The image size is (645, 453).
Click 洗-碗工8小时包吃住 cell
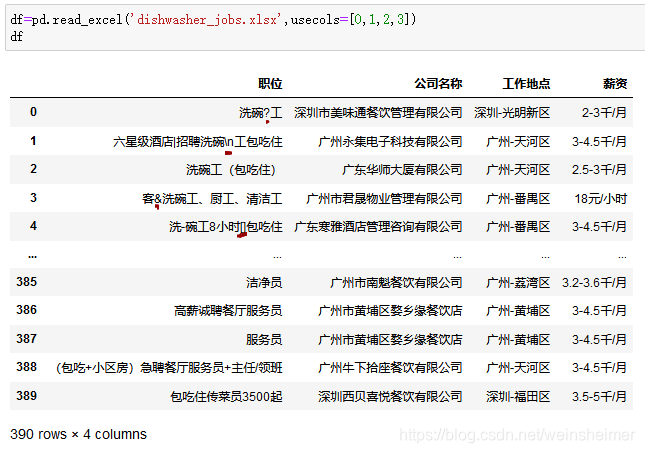click(x=226, y=227)
